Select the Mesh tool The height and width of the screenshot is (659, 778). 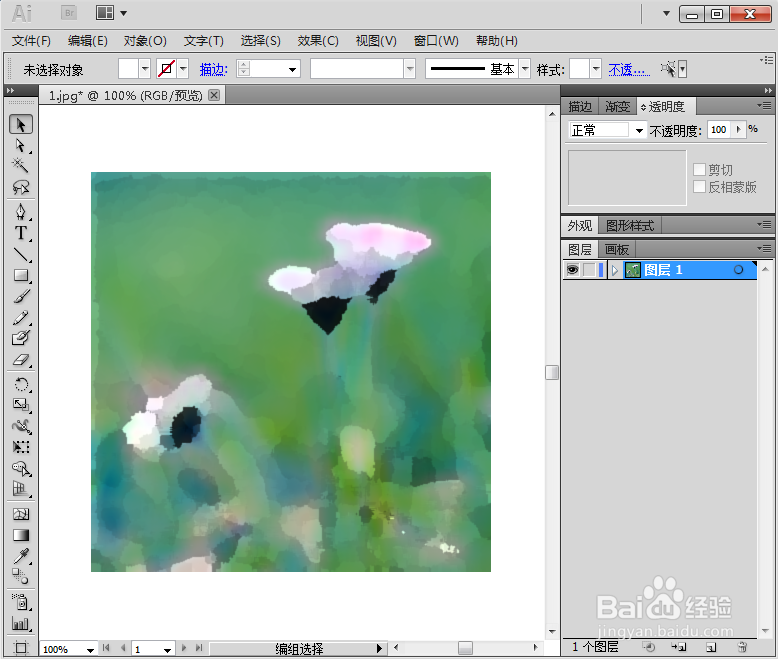click(21, 514)
